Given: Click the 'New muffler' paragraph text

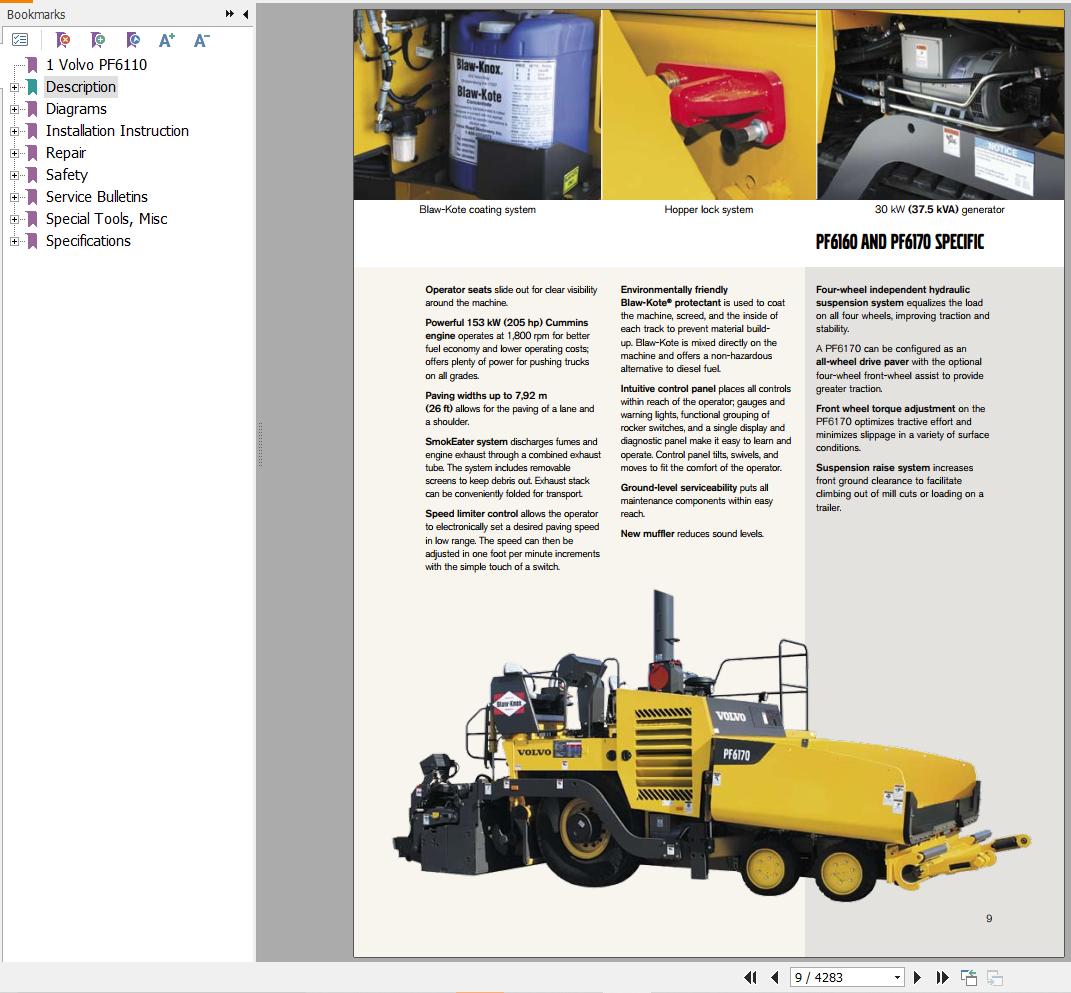Looking at the screenshot, I should click(692, 533).
